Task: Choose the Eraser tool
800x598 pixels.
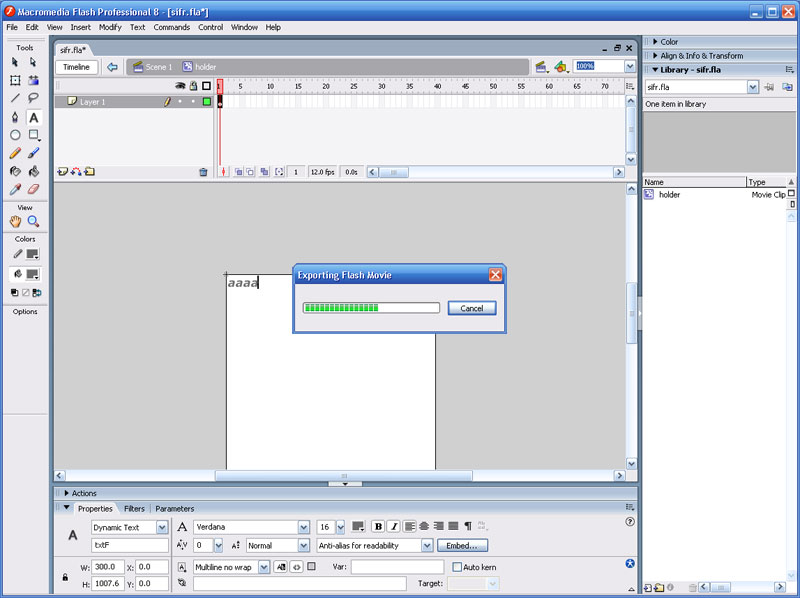Action: click(33, 189)
